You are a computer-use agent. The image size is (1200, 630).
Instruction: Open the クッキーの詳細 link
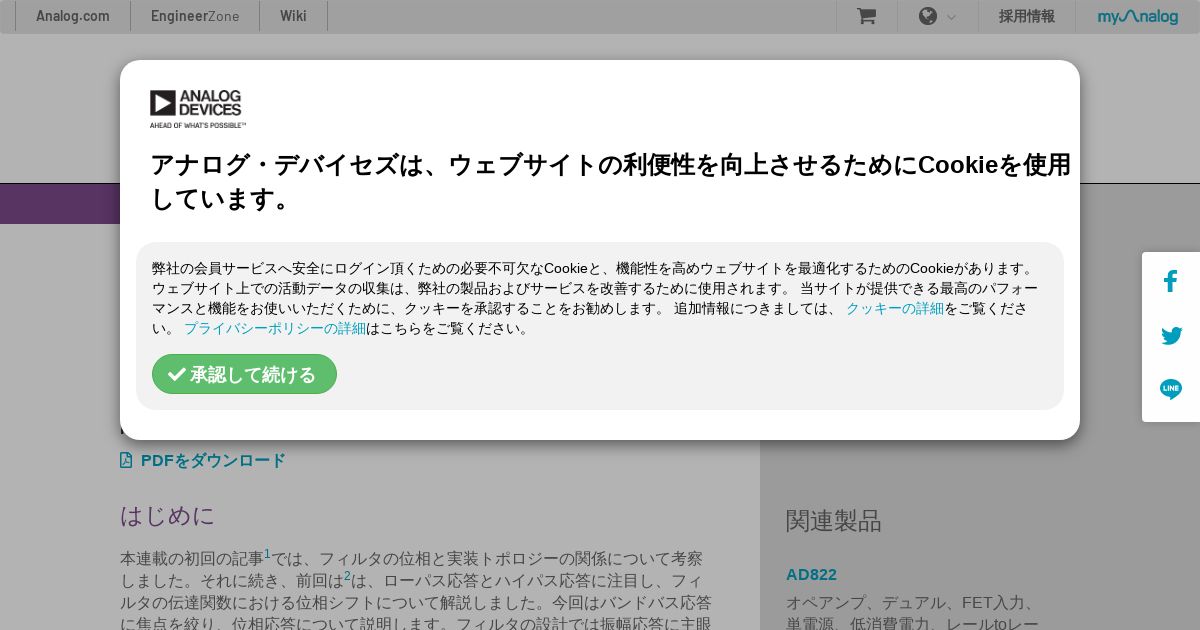(895, 308)
